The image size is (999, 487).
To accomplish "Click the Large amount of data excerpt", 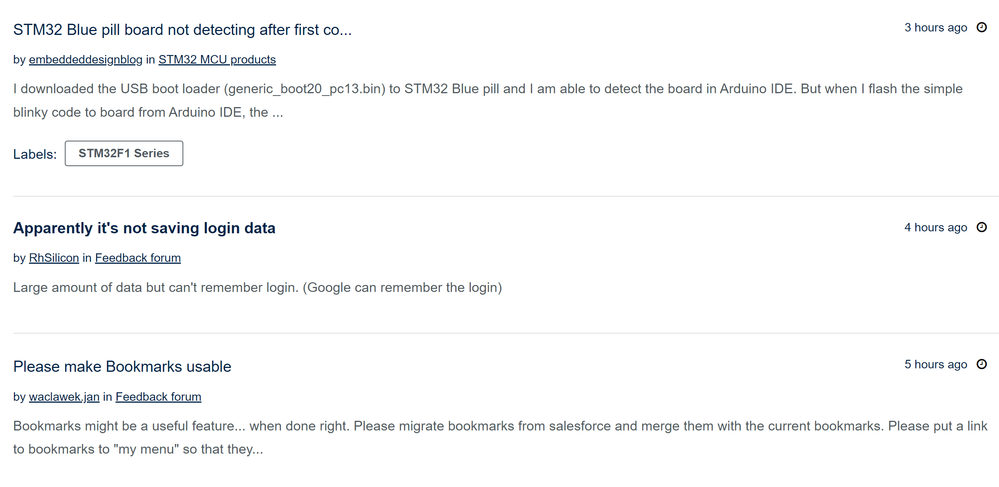I will (x=257, y=287).
